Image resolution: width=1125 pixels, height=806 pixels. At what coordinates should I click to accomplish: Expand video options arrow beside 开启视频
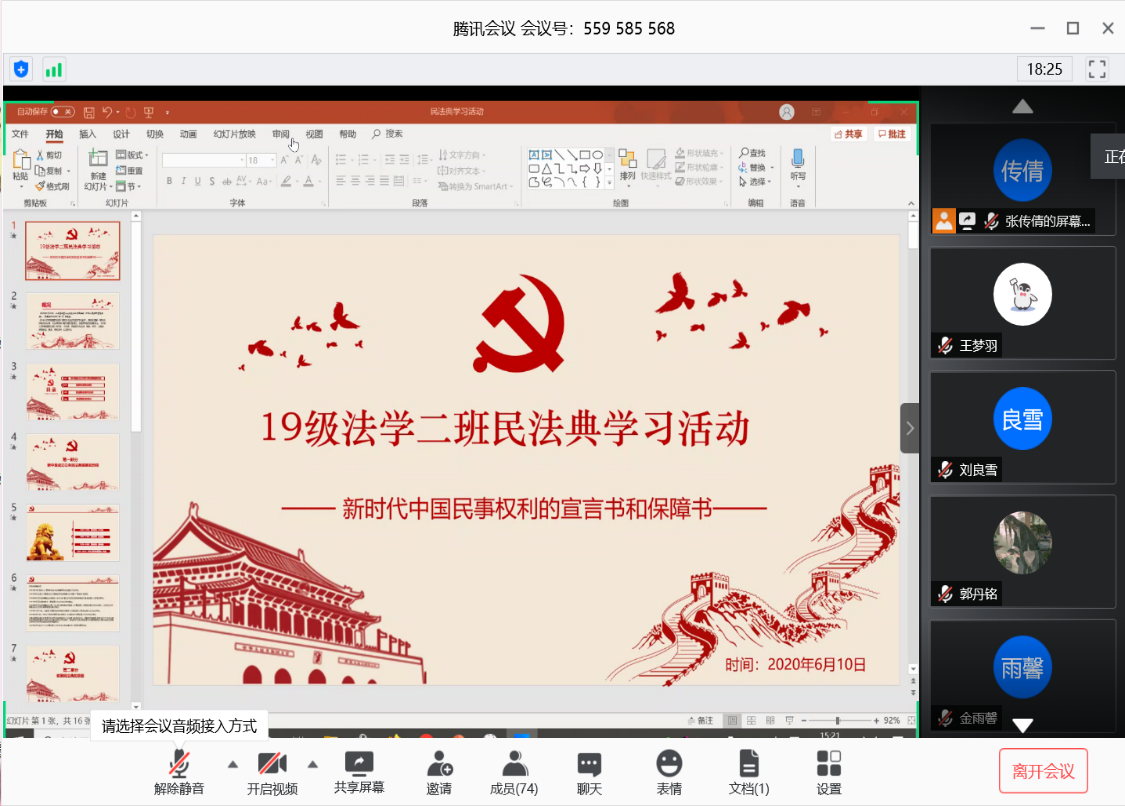pyautogui.click(x=313, y=764)
